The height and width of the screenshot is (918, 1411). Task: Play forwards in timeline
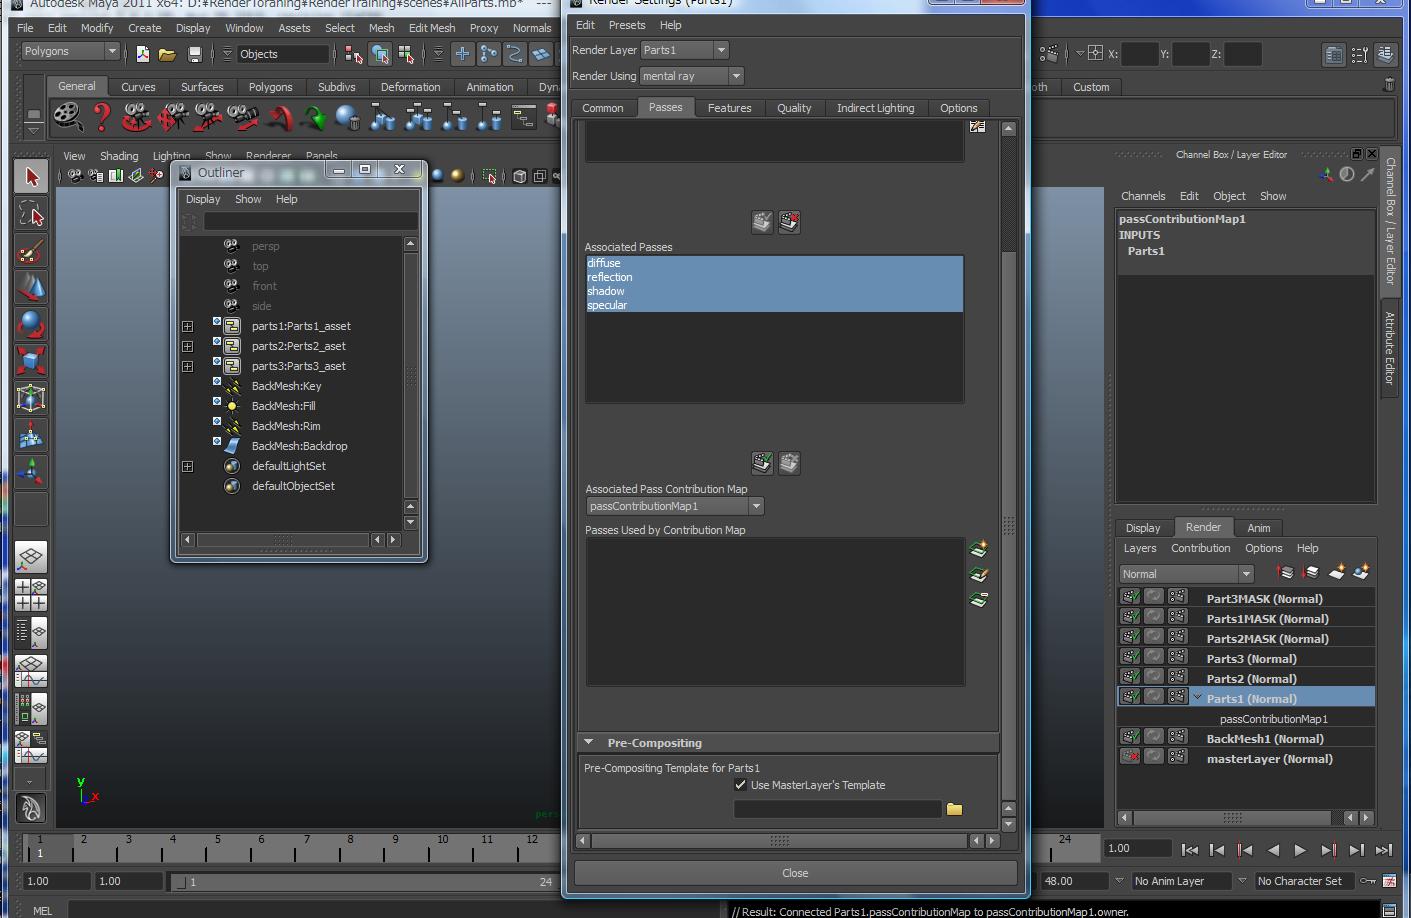click(1300, 850)
